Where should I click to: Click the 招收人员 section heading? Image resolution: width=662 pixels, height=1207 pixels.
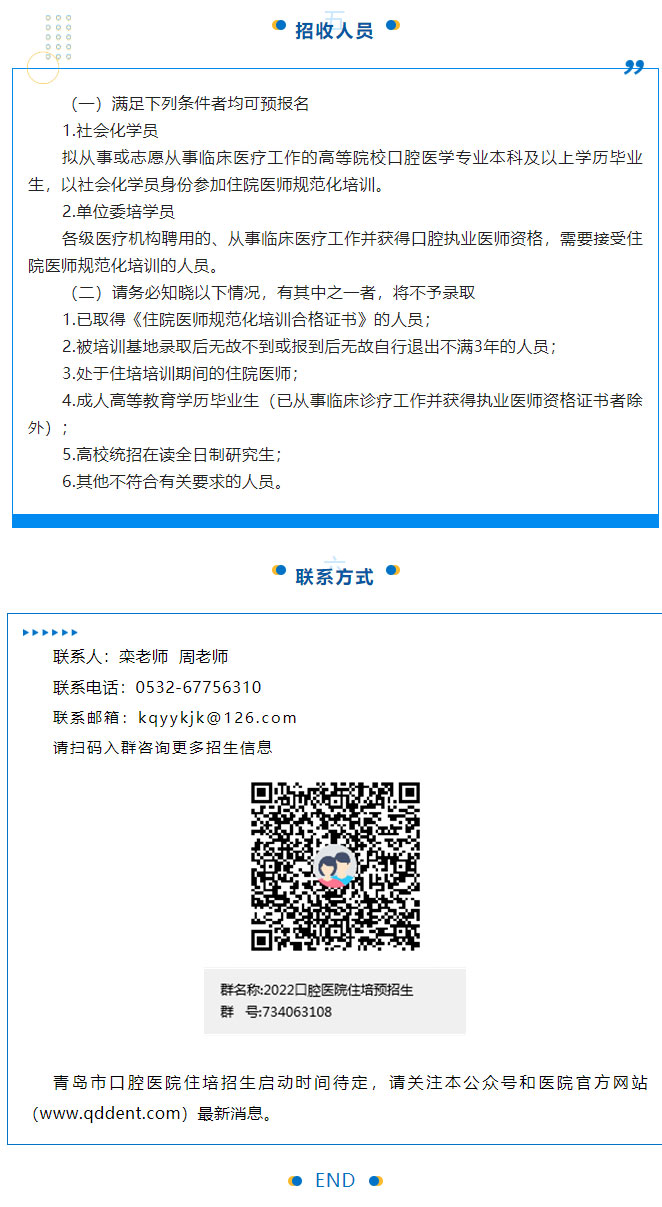(x=335, y=31)
